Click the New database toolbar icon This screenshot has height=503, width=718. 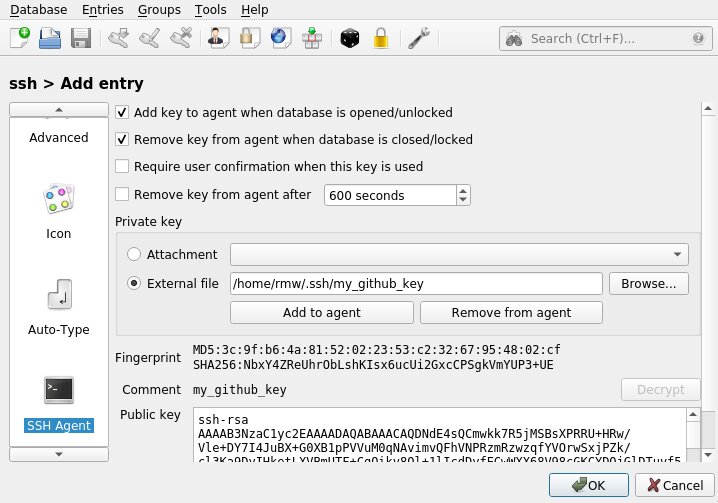tap(20, 38)
